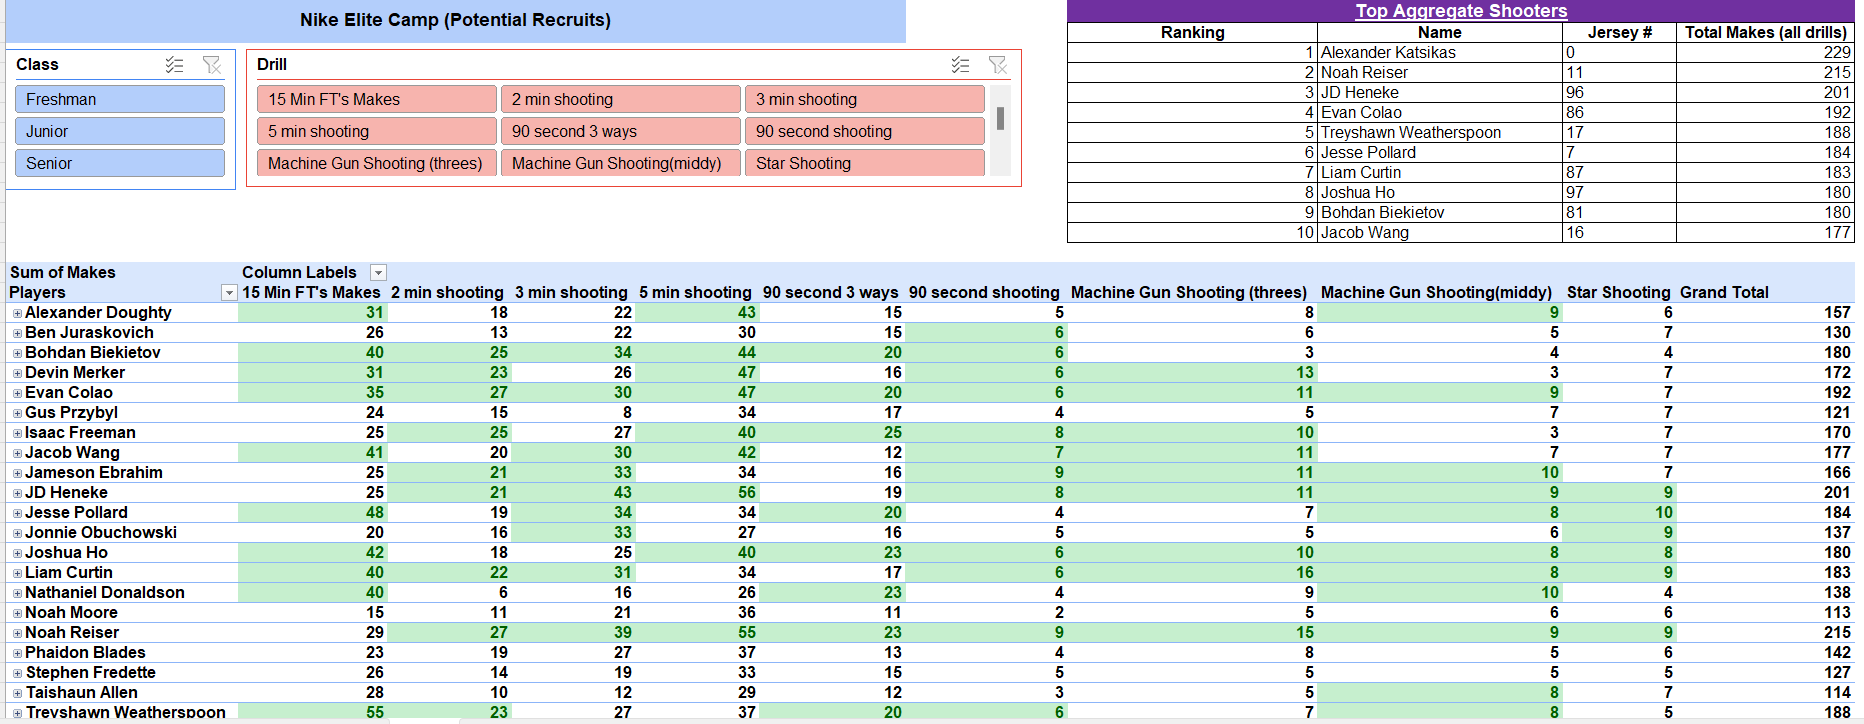The width and height of the screenshot is (1864, 724).
Task: Select Jersey number 86 for Evan Colao
Action: (x=1619, y=112)
